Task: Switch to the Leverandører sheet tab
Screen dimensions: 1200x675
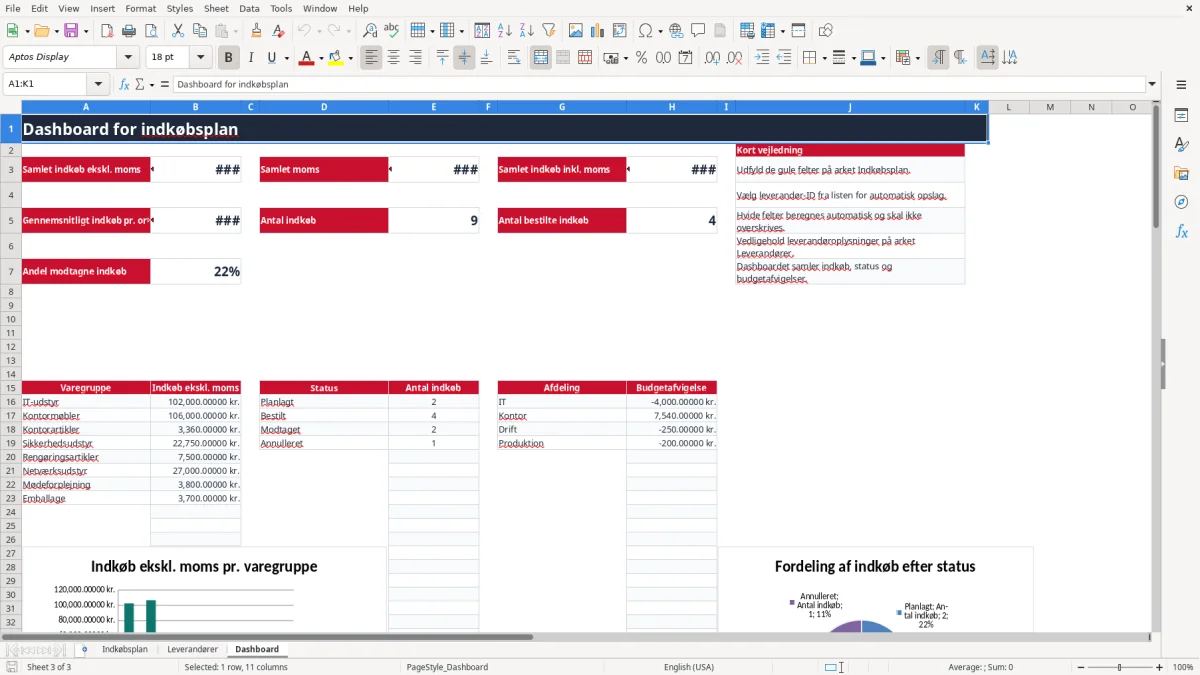Action: click(192, 649)
